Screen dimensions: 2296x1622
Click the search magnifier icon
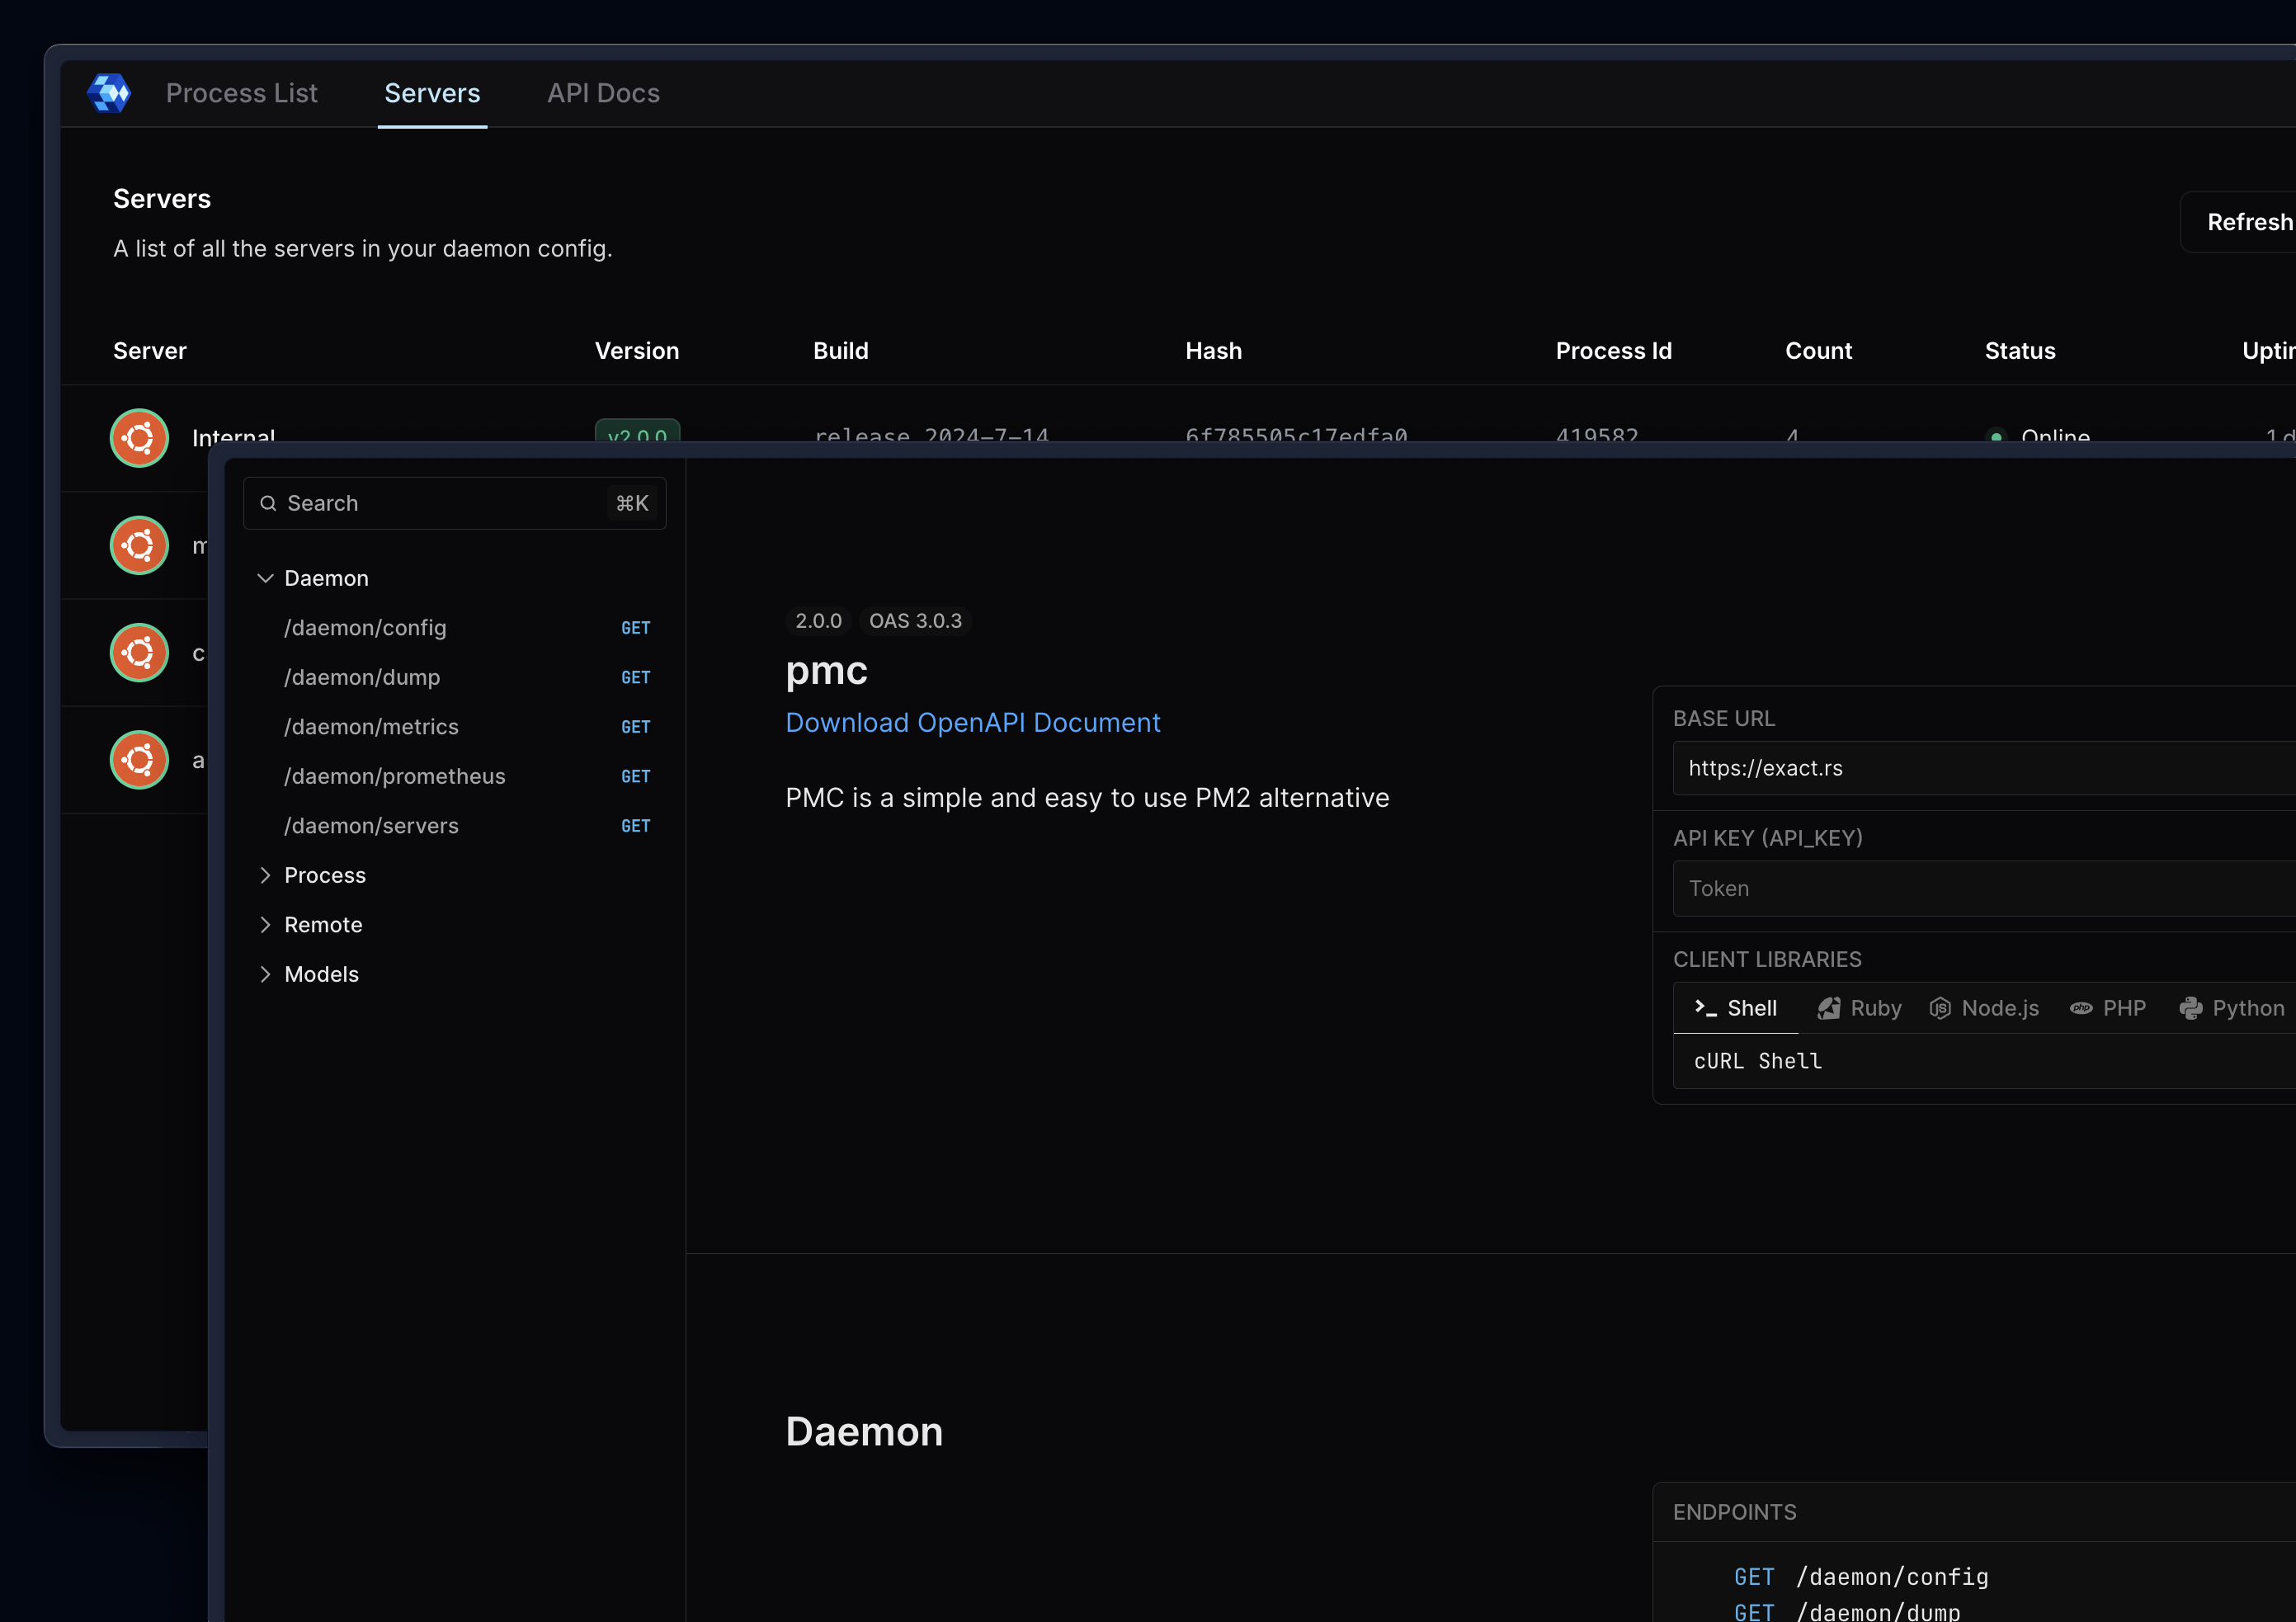(268, 503)
